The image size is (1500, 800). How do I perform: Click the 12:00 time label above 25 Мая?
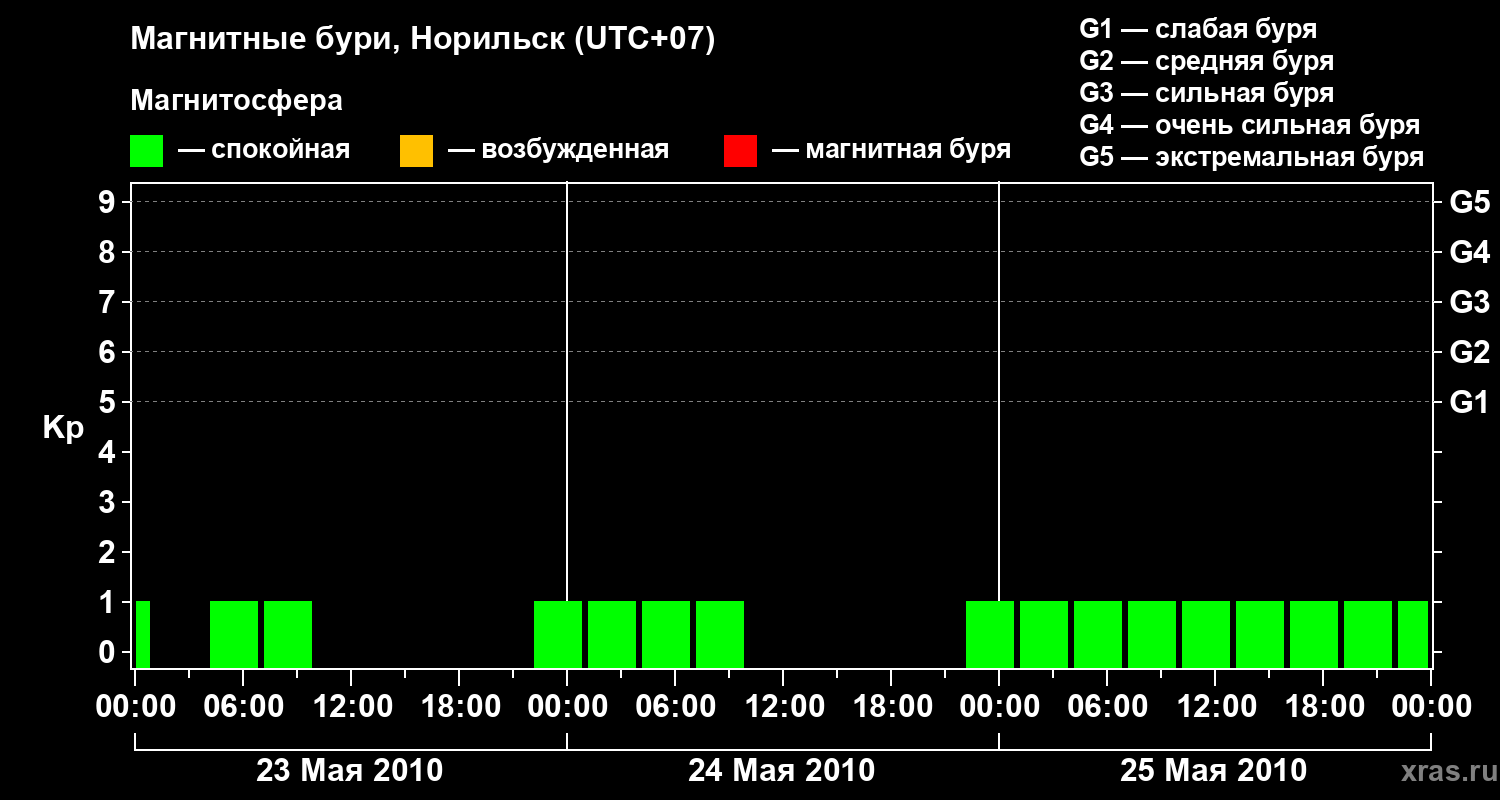pos(1215,706)
